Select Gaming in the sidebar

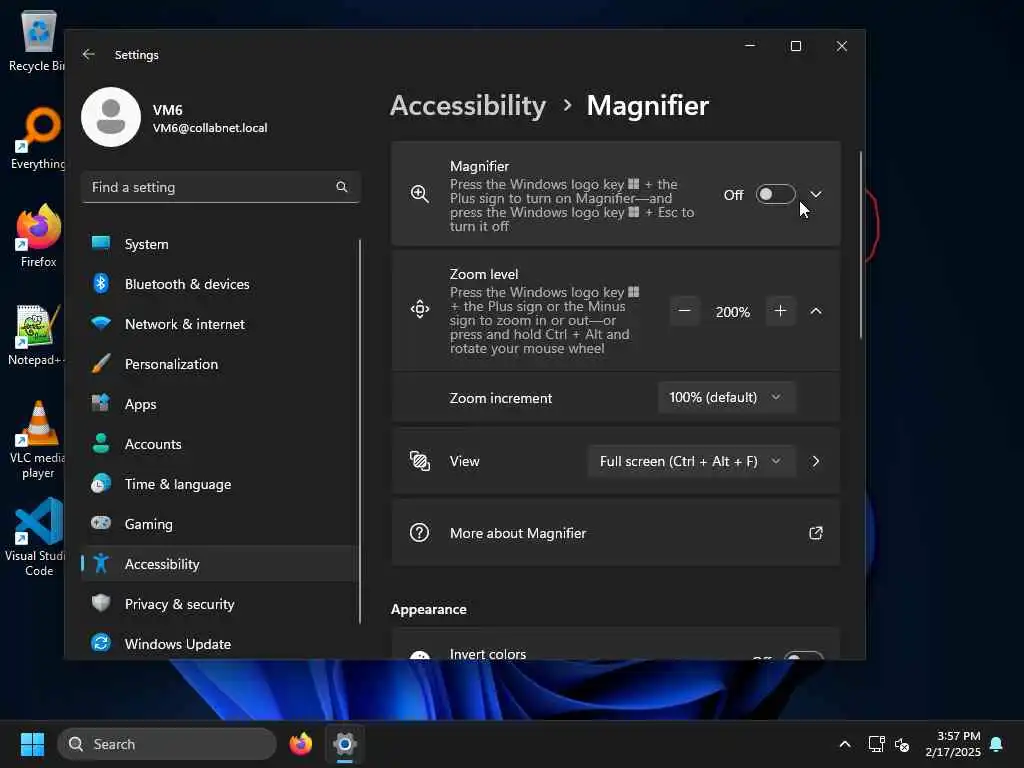(220, 524)
